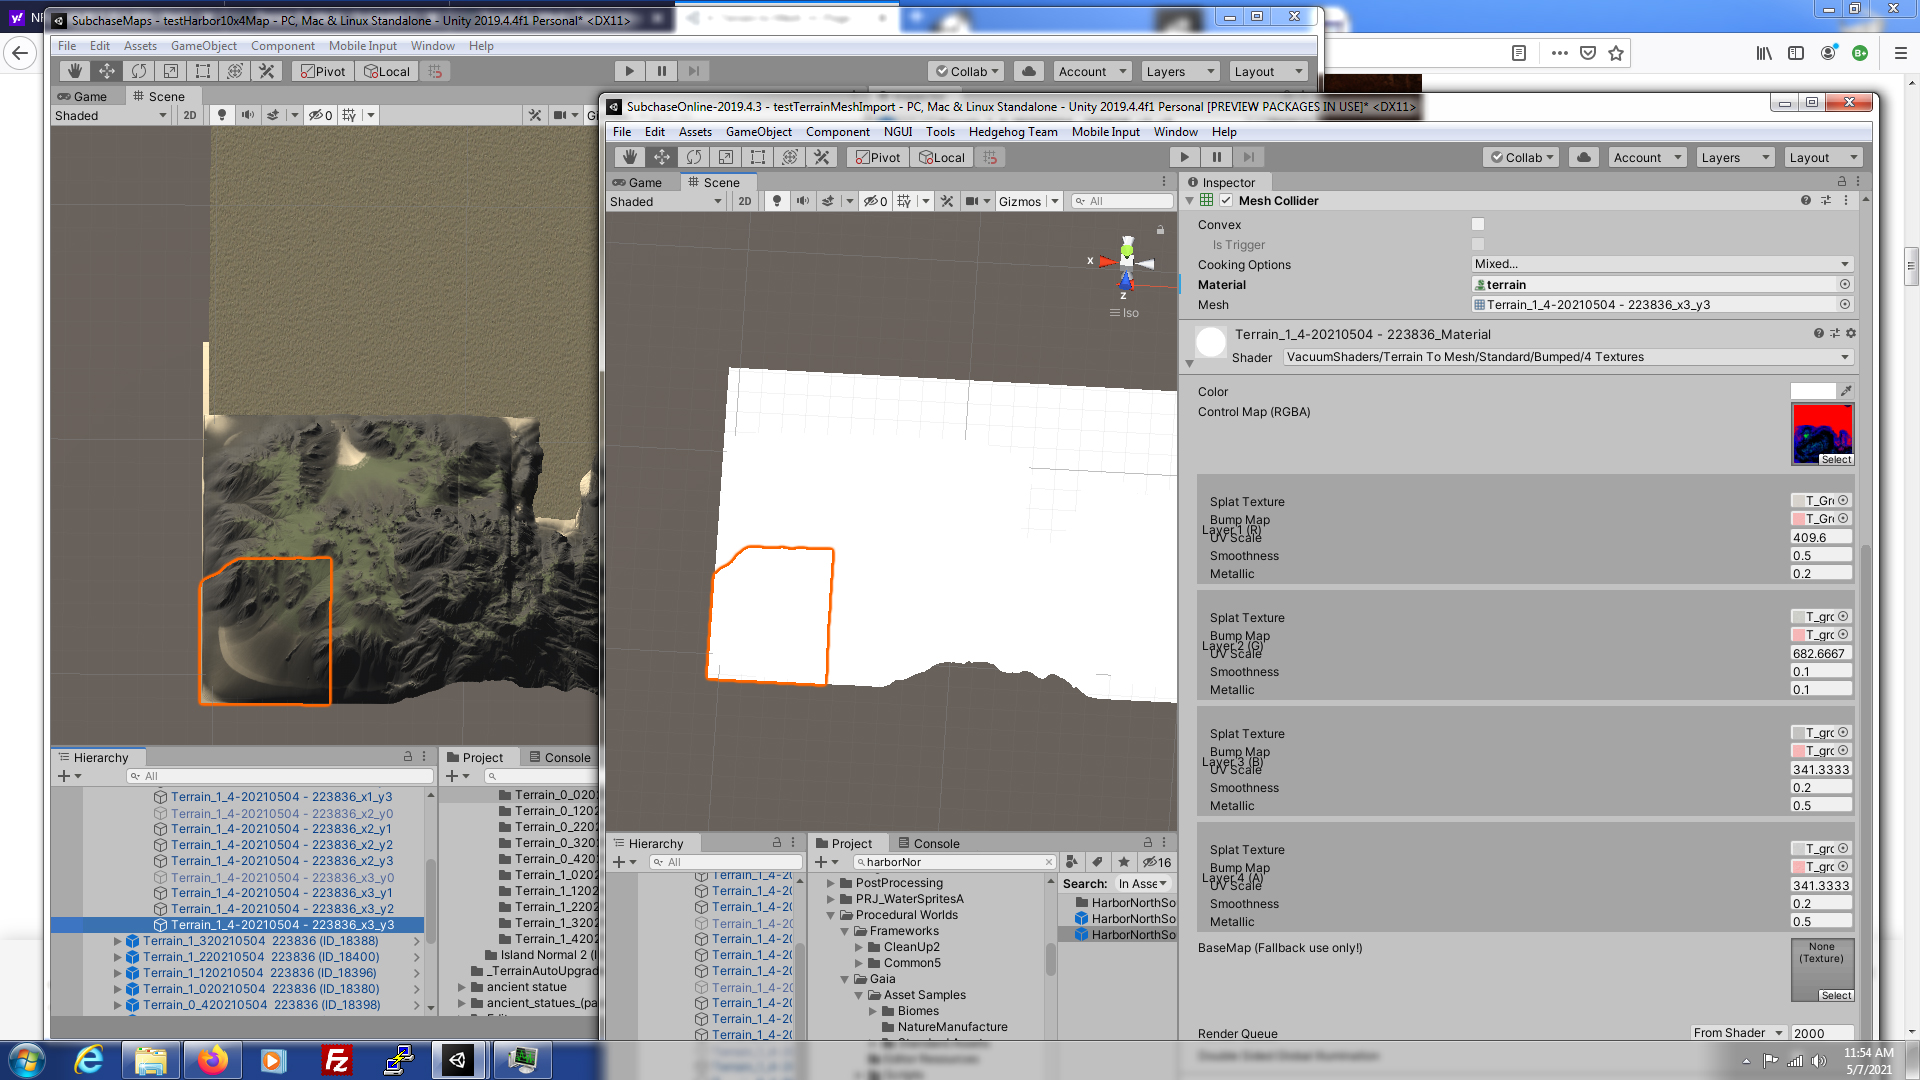Open camera settings in front Scene view

[x=971, y=201]
